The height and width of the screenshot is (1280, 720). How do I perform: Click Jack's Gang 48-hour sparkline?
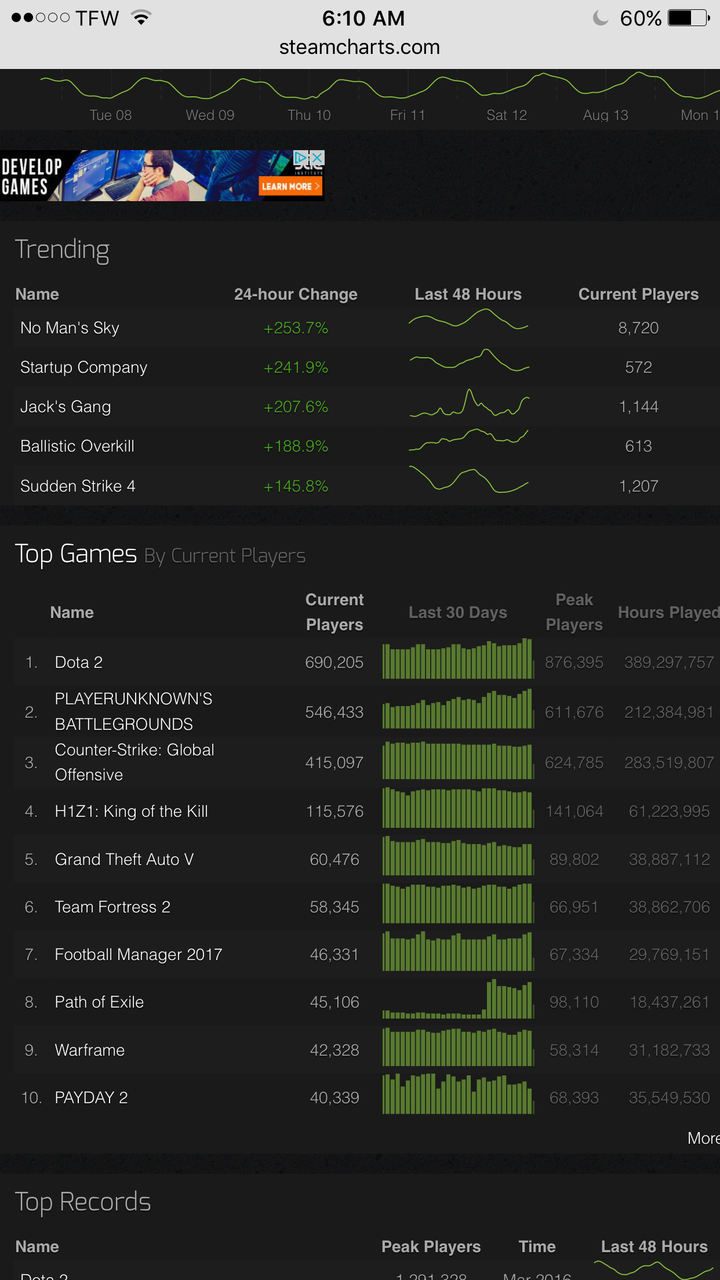468,403
